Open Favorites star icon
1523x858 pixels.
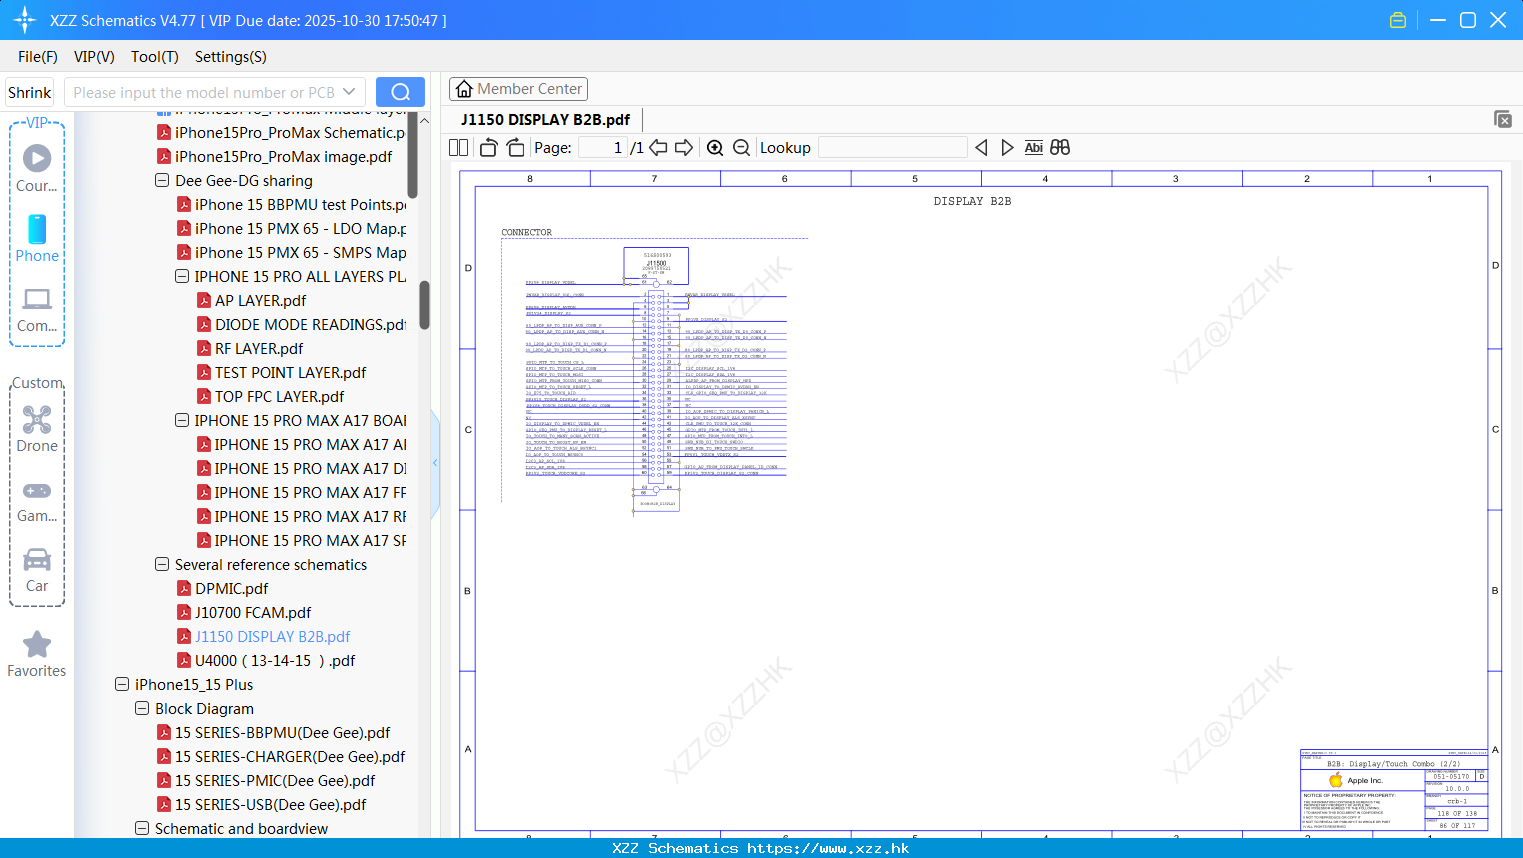coord(37,644)
